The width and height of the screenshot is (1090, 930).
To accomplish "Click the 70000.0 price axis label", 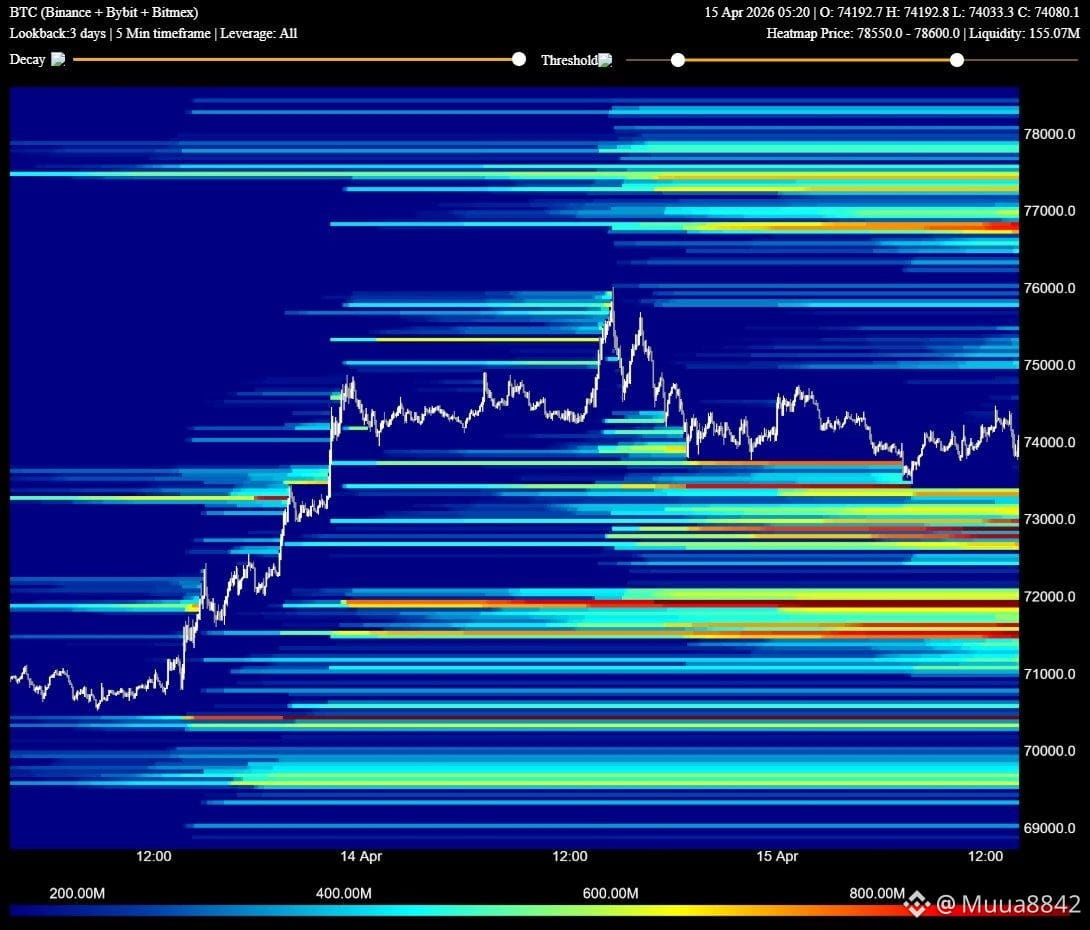I will 1049,751.
